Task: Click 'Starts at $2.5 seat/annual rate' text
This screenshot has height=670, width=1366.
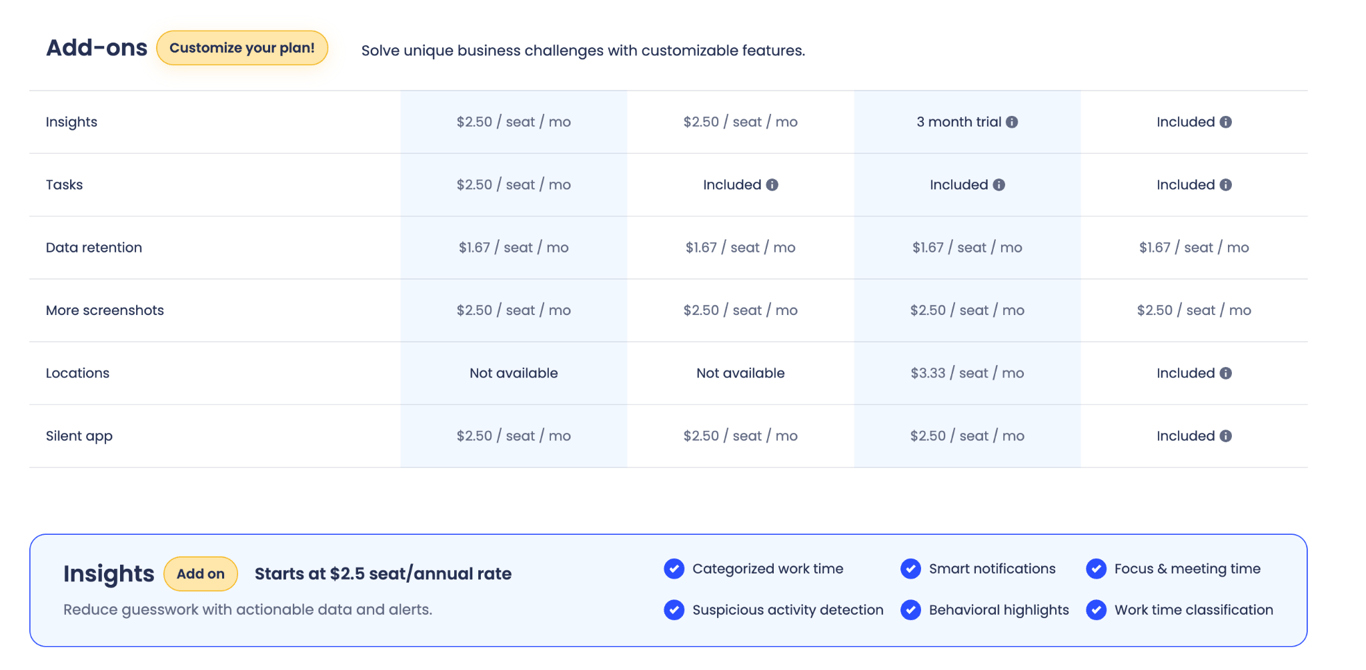Action: point(383,574)
